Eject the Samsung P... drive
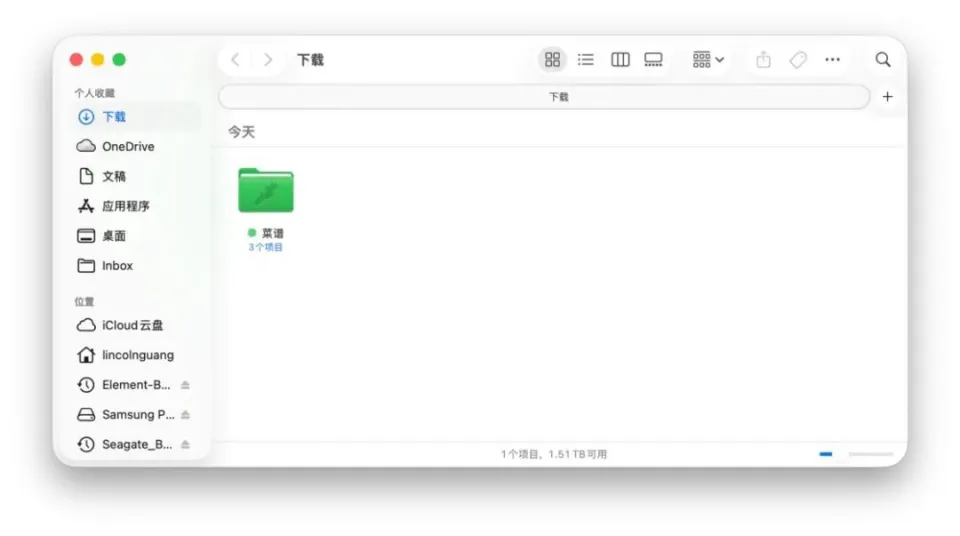Viewport: 960px width, 536px height. point(185,415)
